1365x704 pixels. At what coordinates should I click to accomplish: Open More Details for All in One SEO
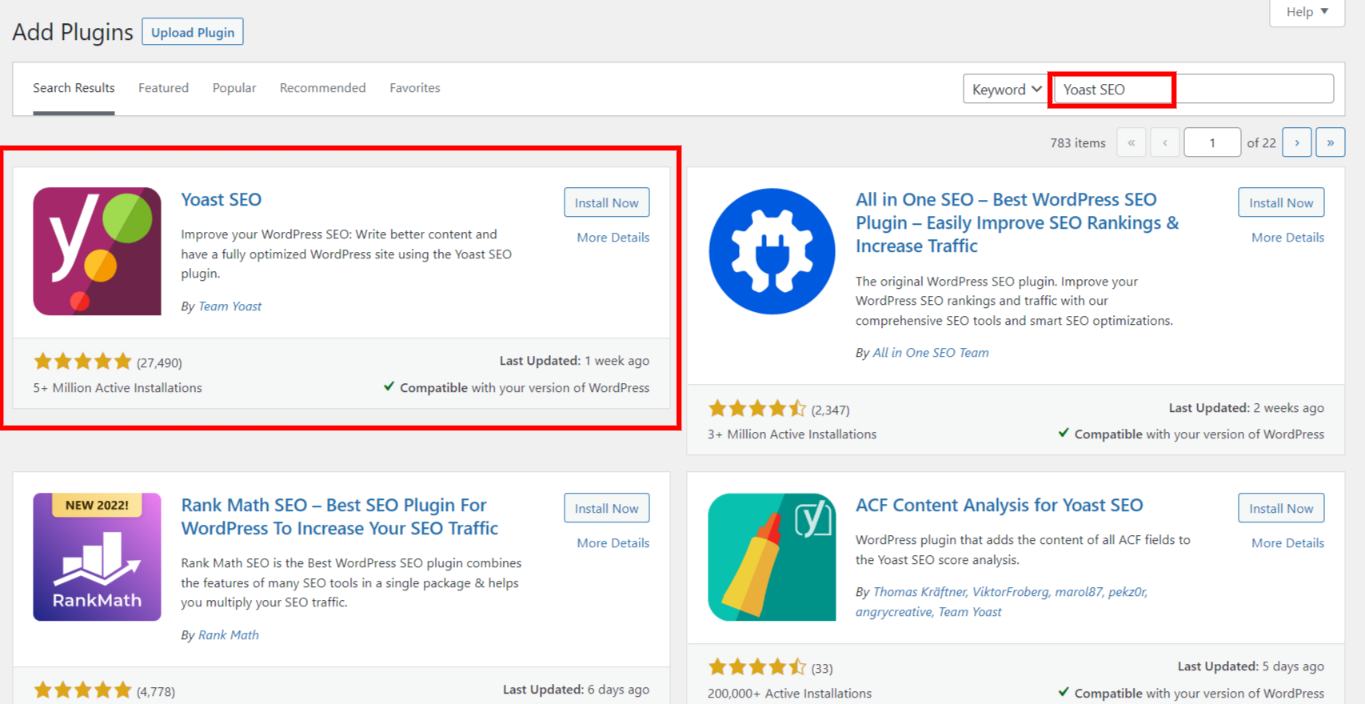pos(1288,237)
